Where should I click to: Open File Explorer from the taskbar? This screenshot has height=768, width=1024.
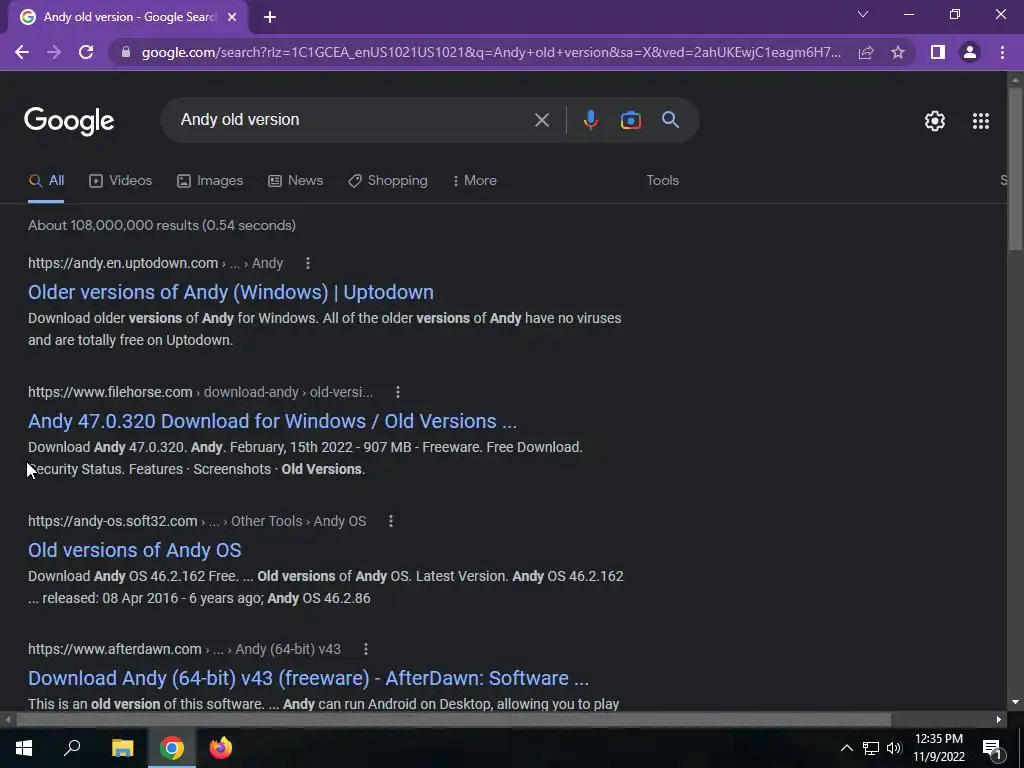[x=122, y=748]
